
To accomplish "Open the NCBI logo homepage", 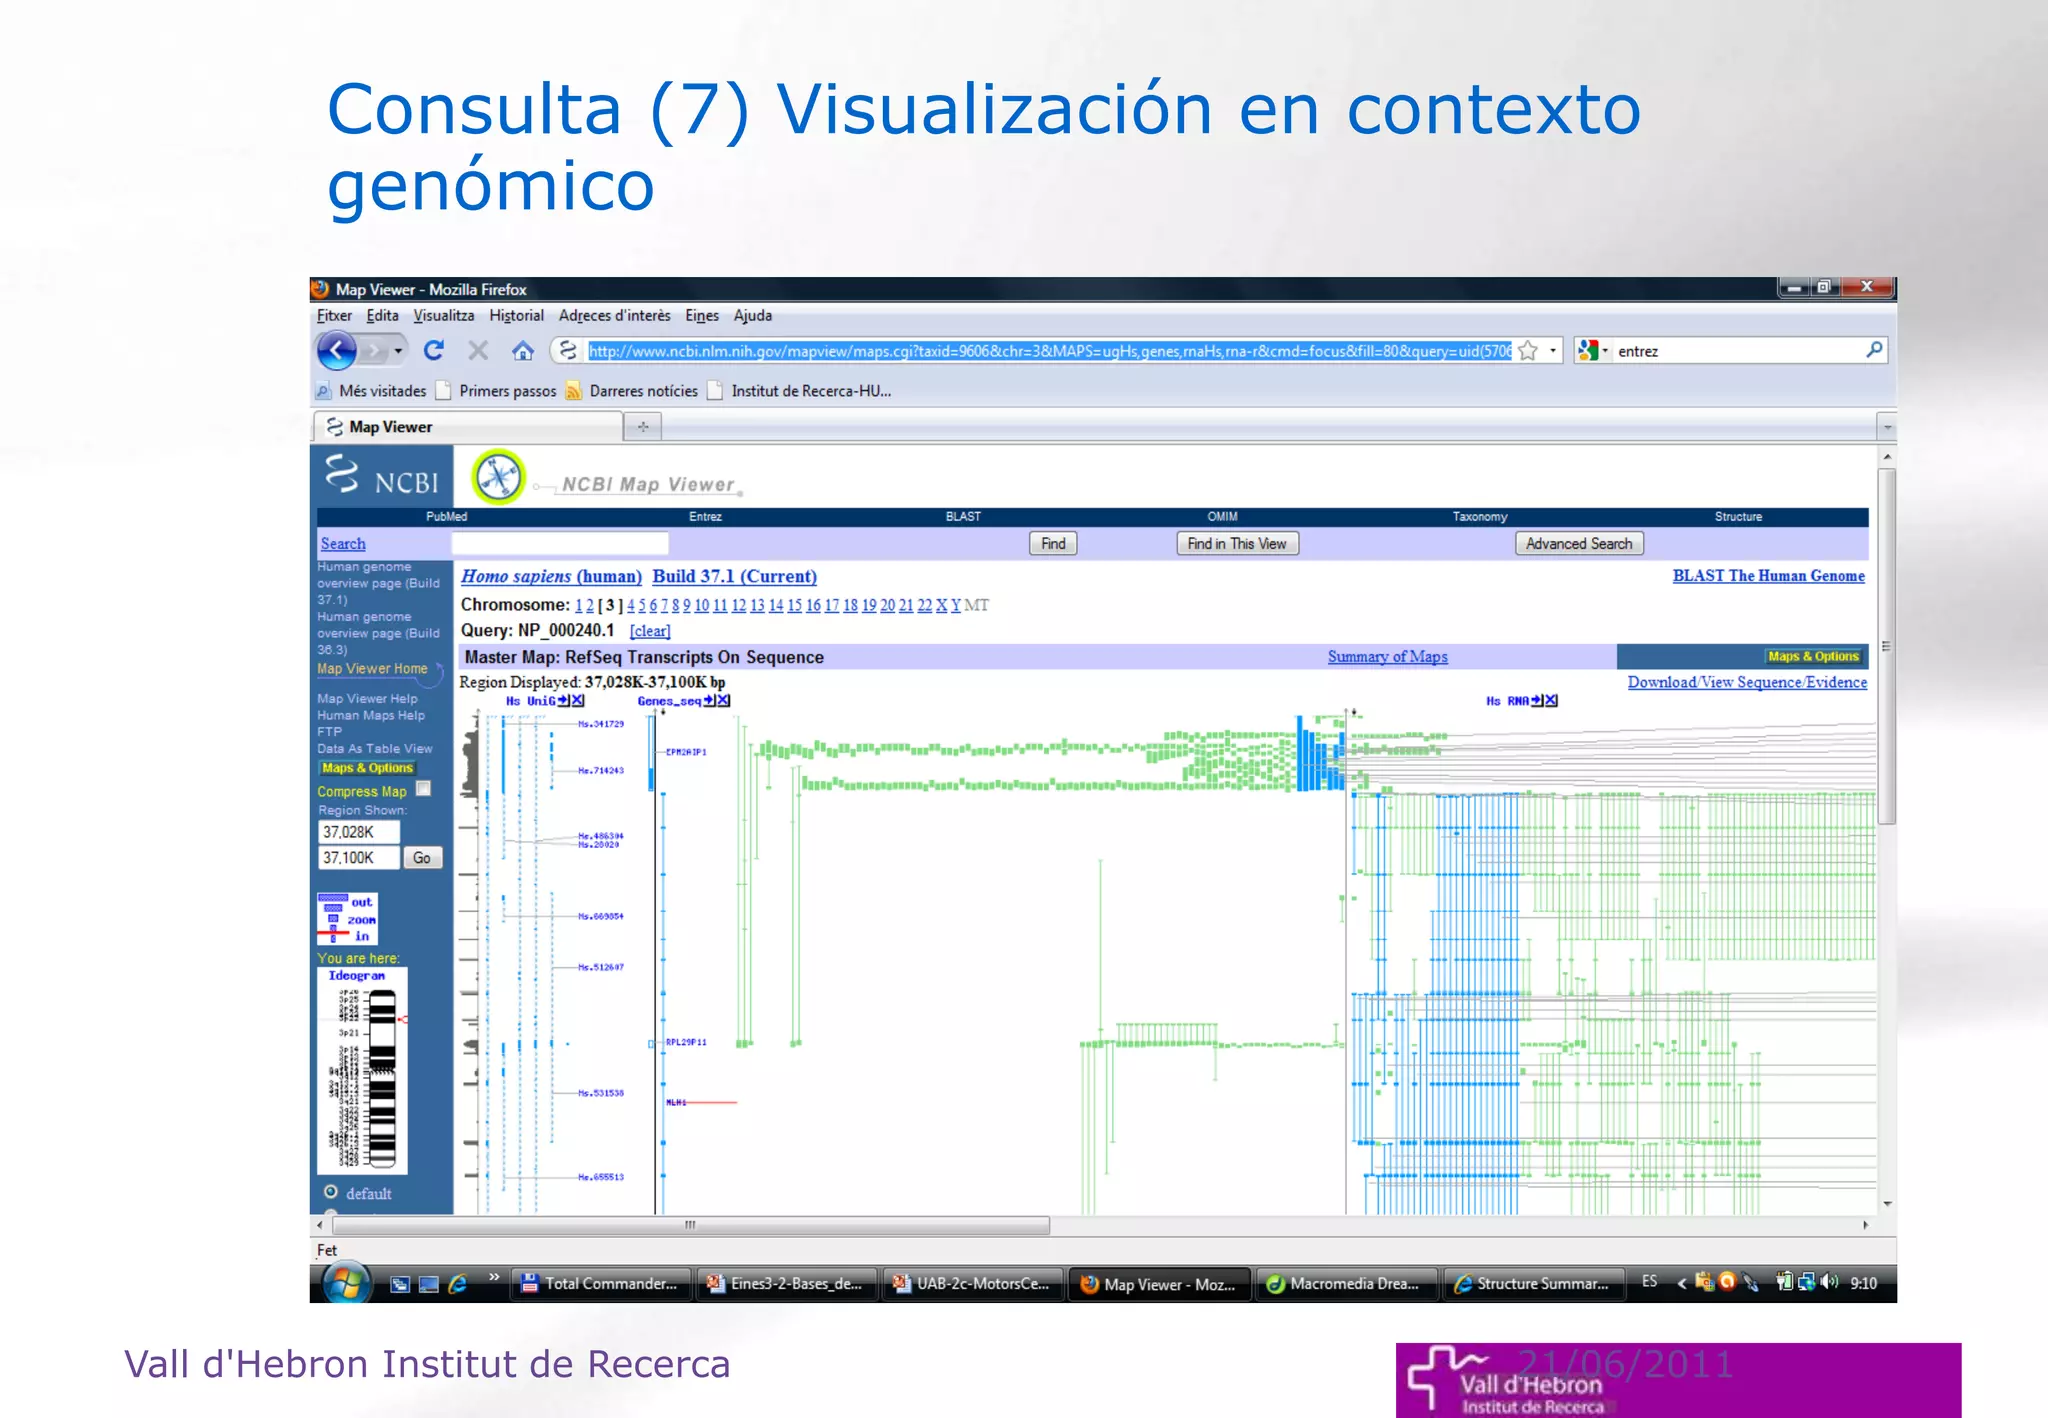I will [x=382, y=477].
